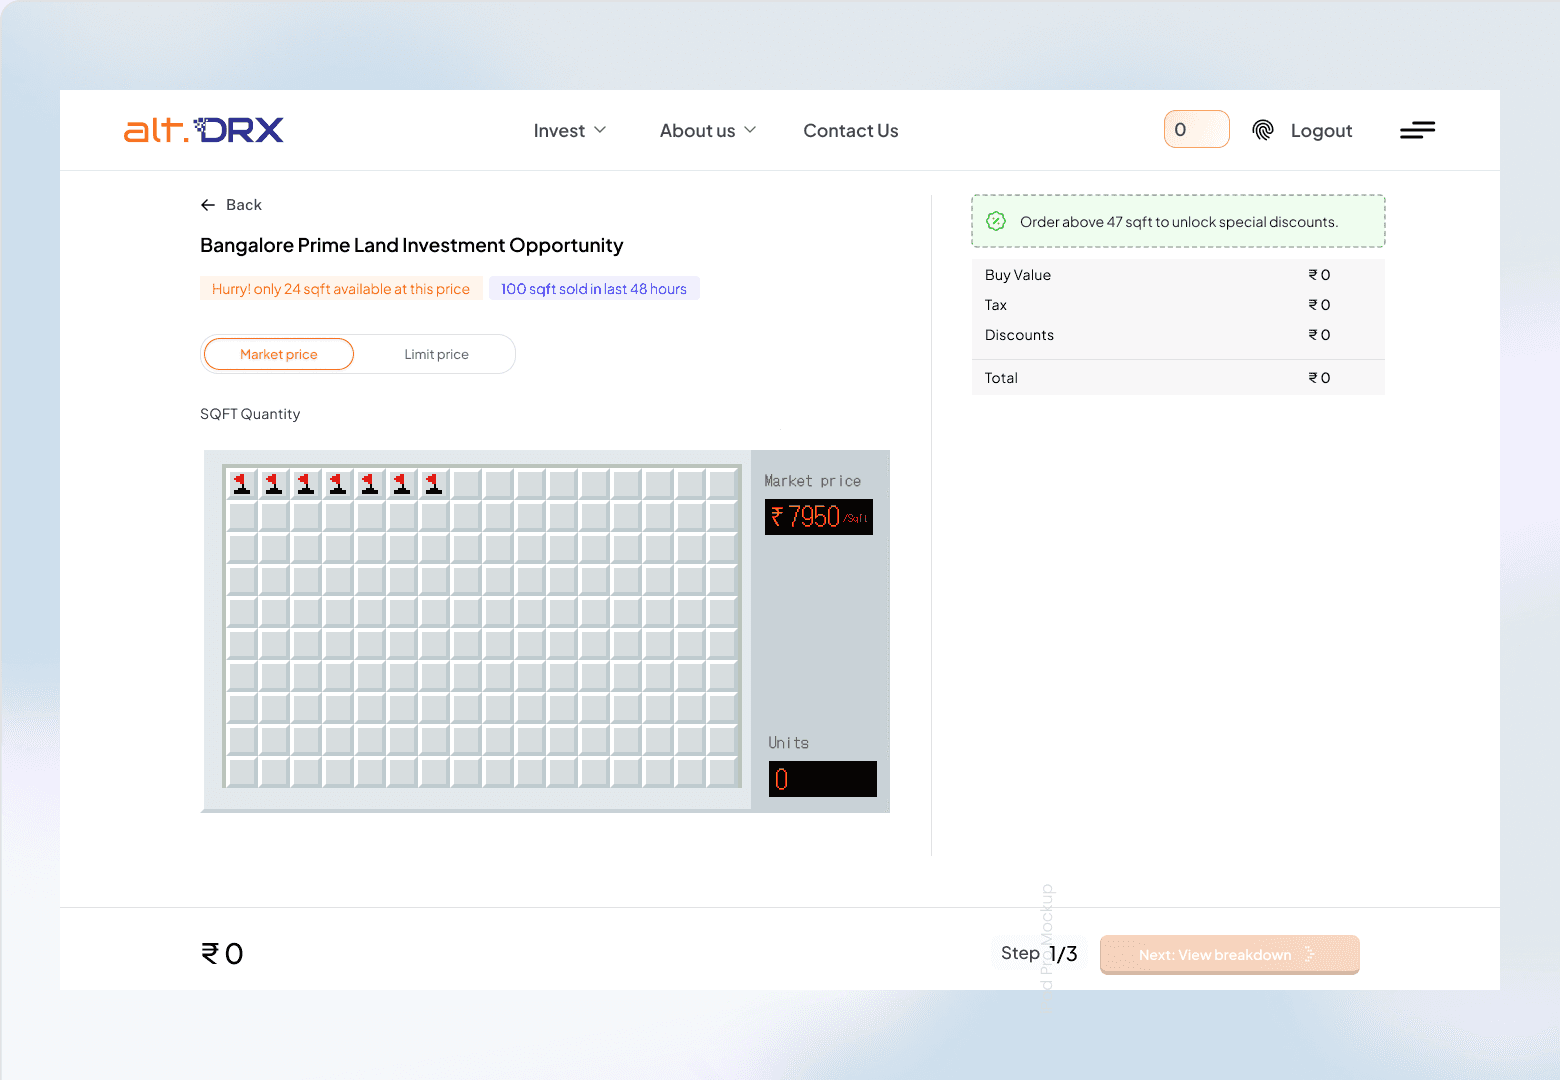Click the 'Order above 47 sqft' discount banner

[1178, 221]
